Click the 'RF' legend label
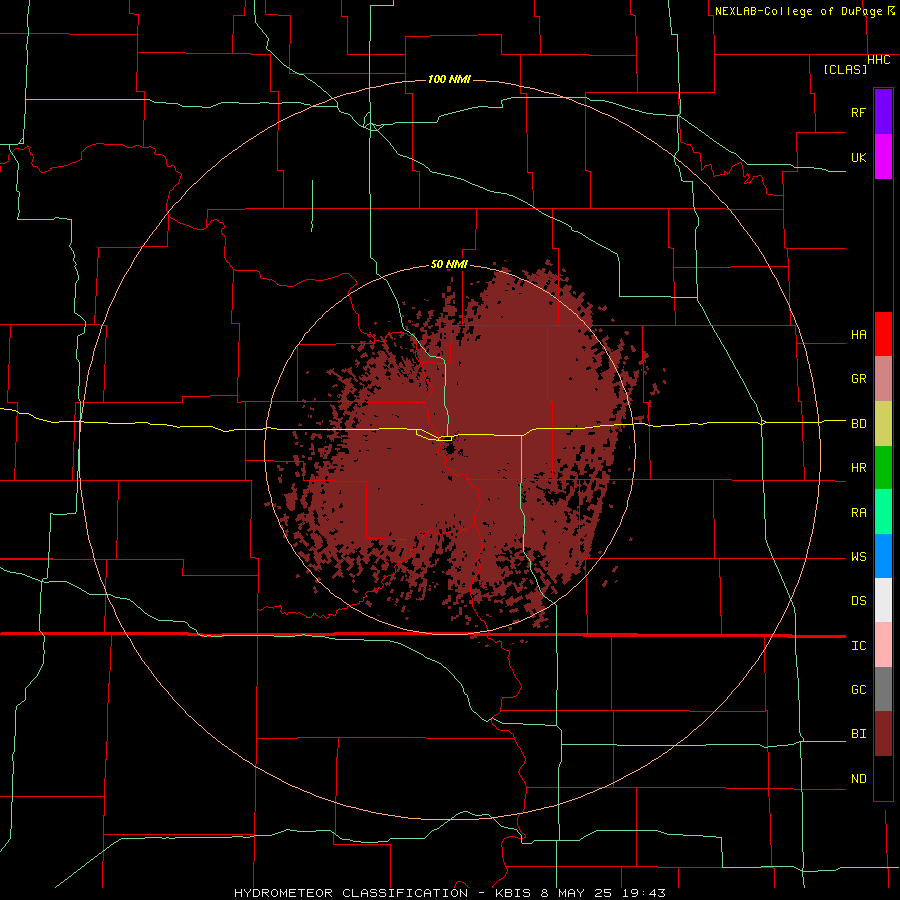The image size is (900, 900). pos(858,112)
